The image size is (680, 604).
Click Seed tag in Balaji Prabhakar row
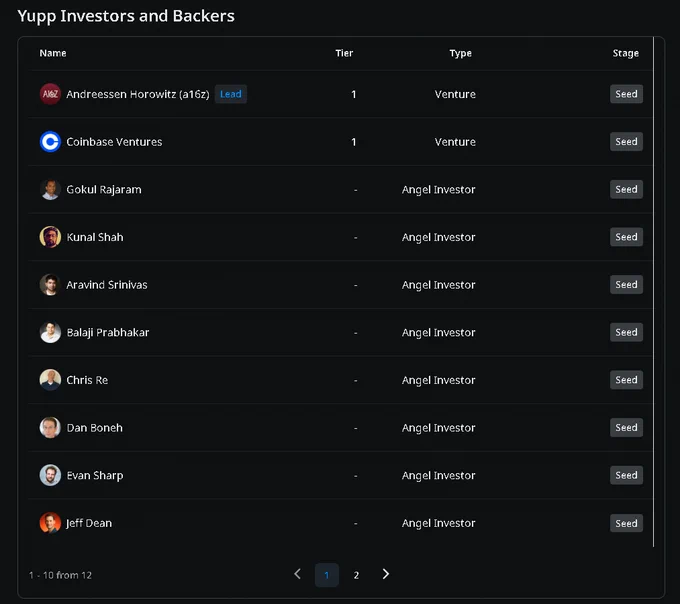(x=626, y=333)
